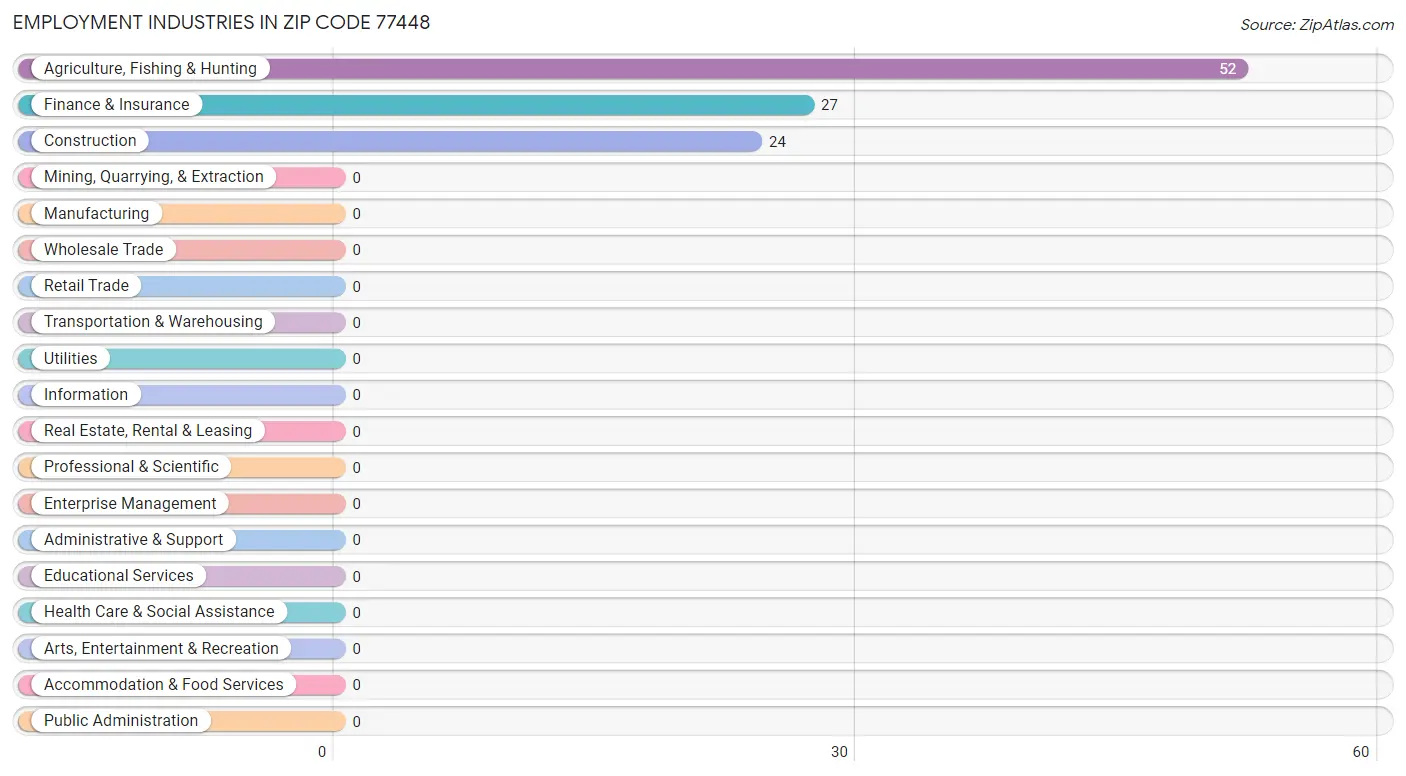This screenshot has height=776, width=1406.
Task: Click the blue Construction bar
Action: point(390,141)
